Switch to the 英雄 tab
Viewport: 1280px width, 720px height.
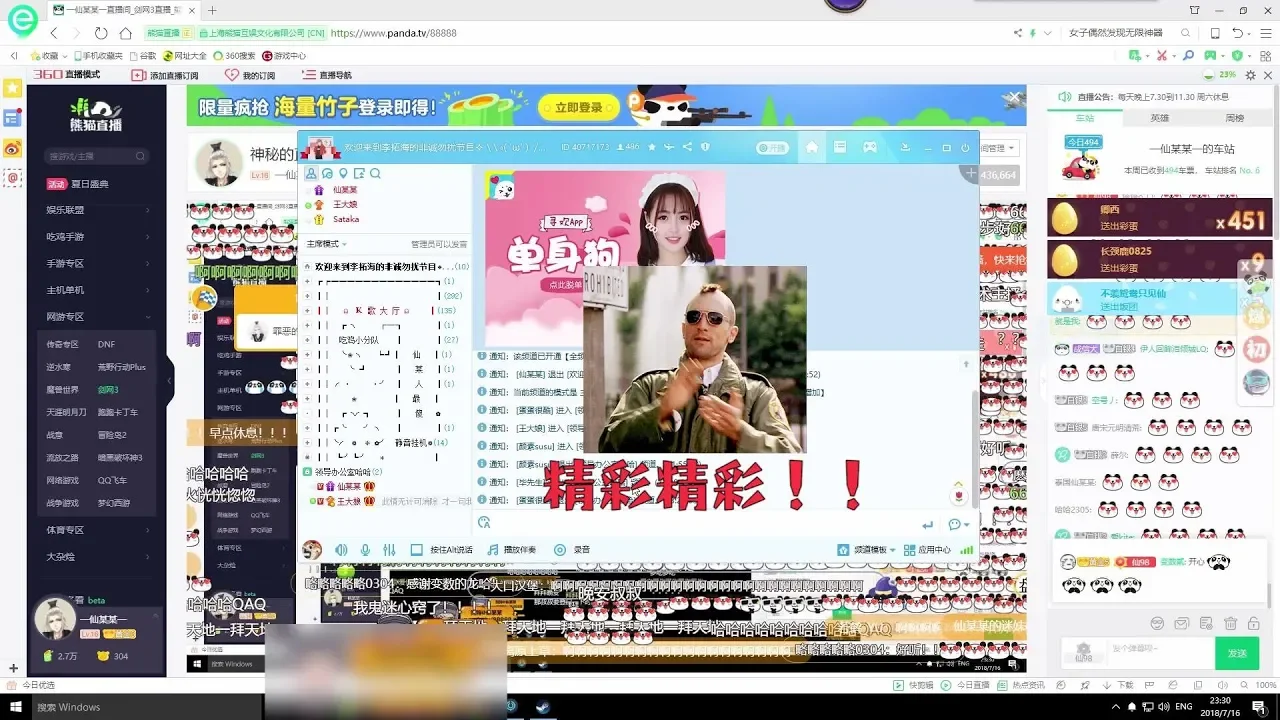tap(1160, 118)
